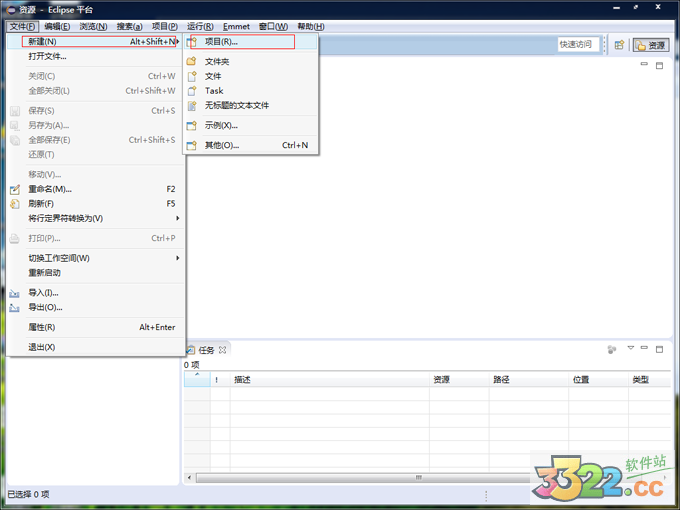Click the file icon beside 文件

pyautogui.click(x=192, y=76)
